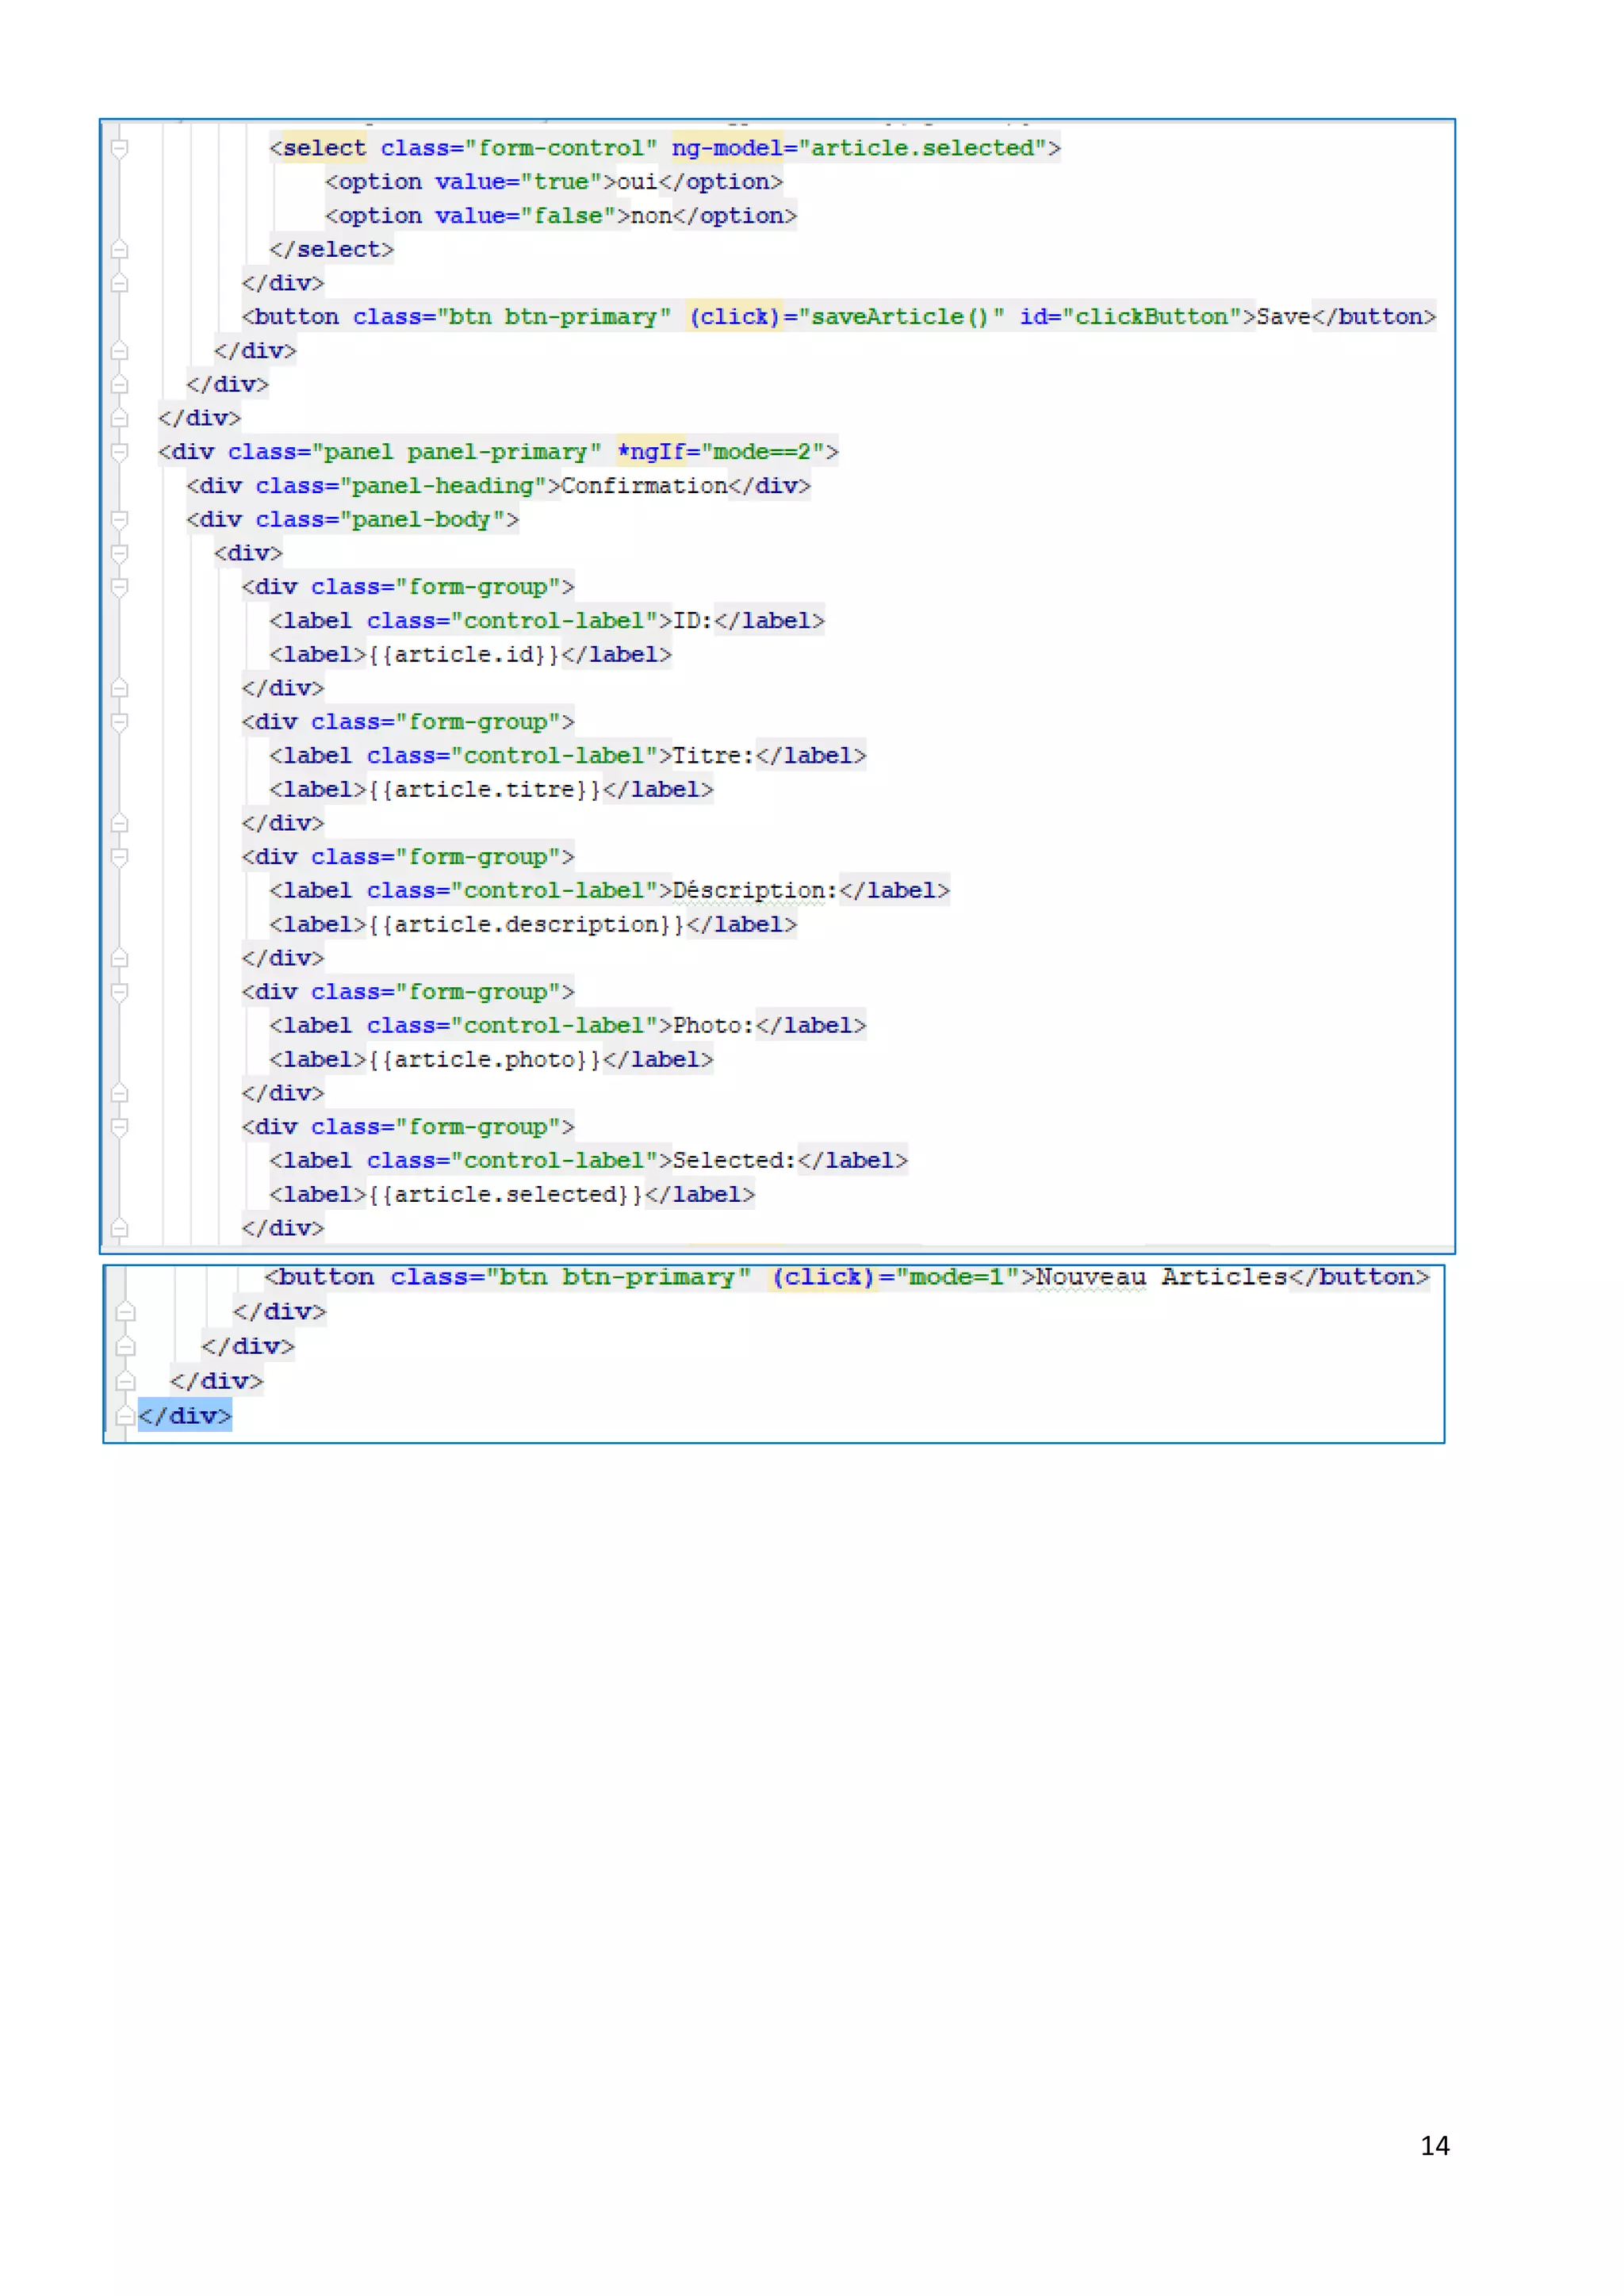Click the highlighted closing div tag at the bottom
Viewport: 1624px width, 2296px height.
(x=185, y=1416)
